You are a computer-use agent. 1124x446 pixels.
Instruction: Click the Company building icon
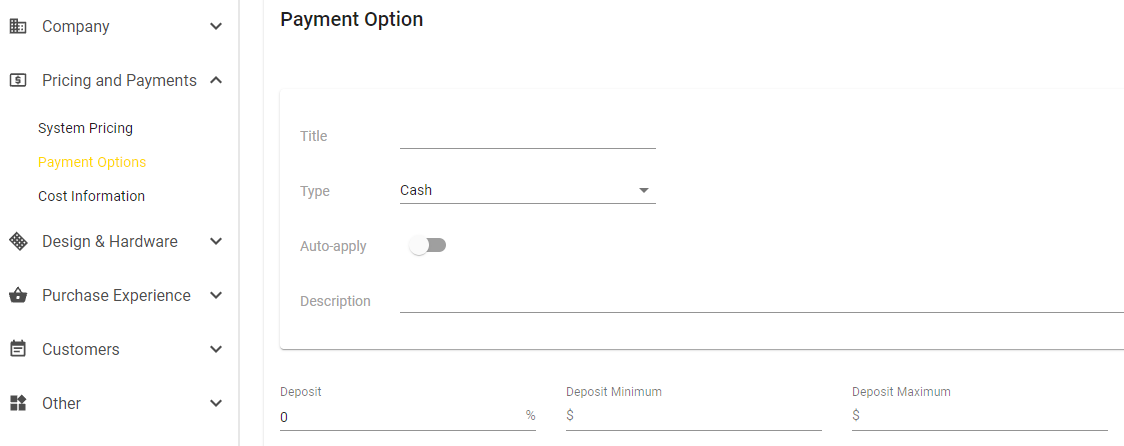tap(18, 27)
